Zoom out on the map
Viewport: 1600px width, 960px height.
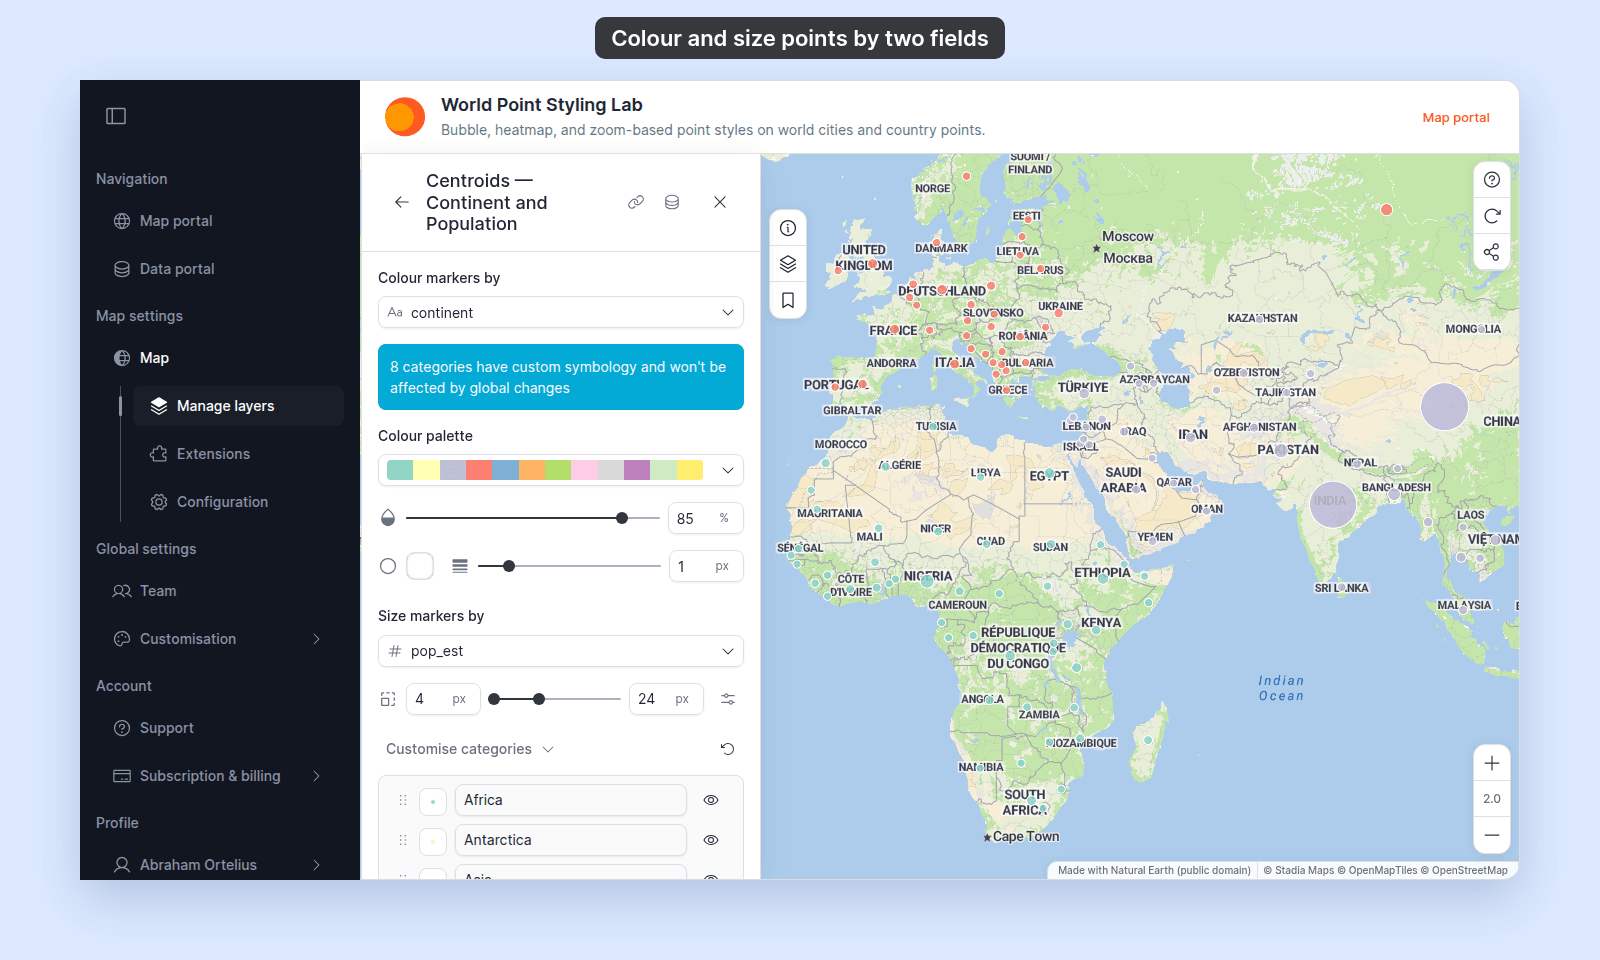[x=1492, y=835]
